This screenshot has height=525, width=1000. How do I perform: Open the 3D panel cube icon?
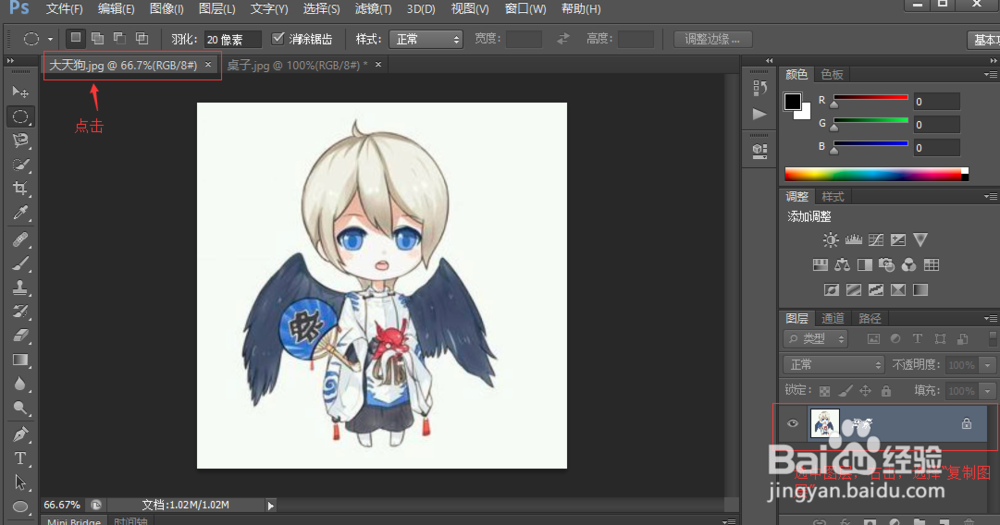tap(760, 151)
